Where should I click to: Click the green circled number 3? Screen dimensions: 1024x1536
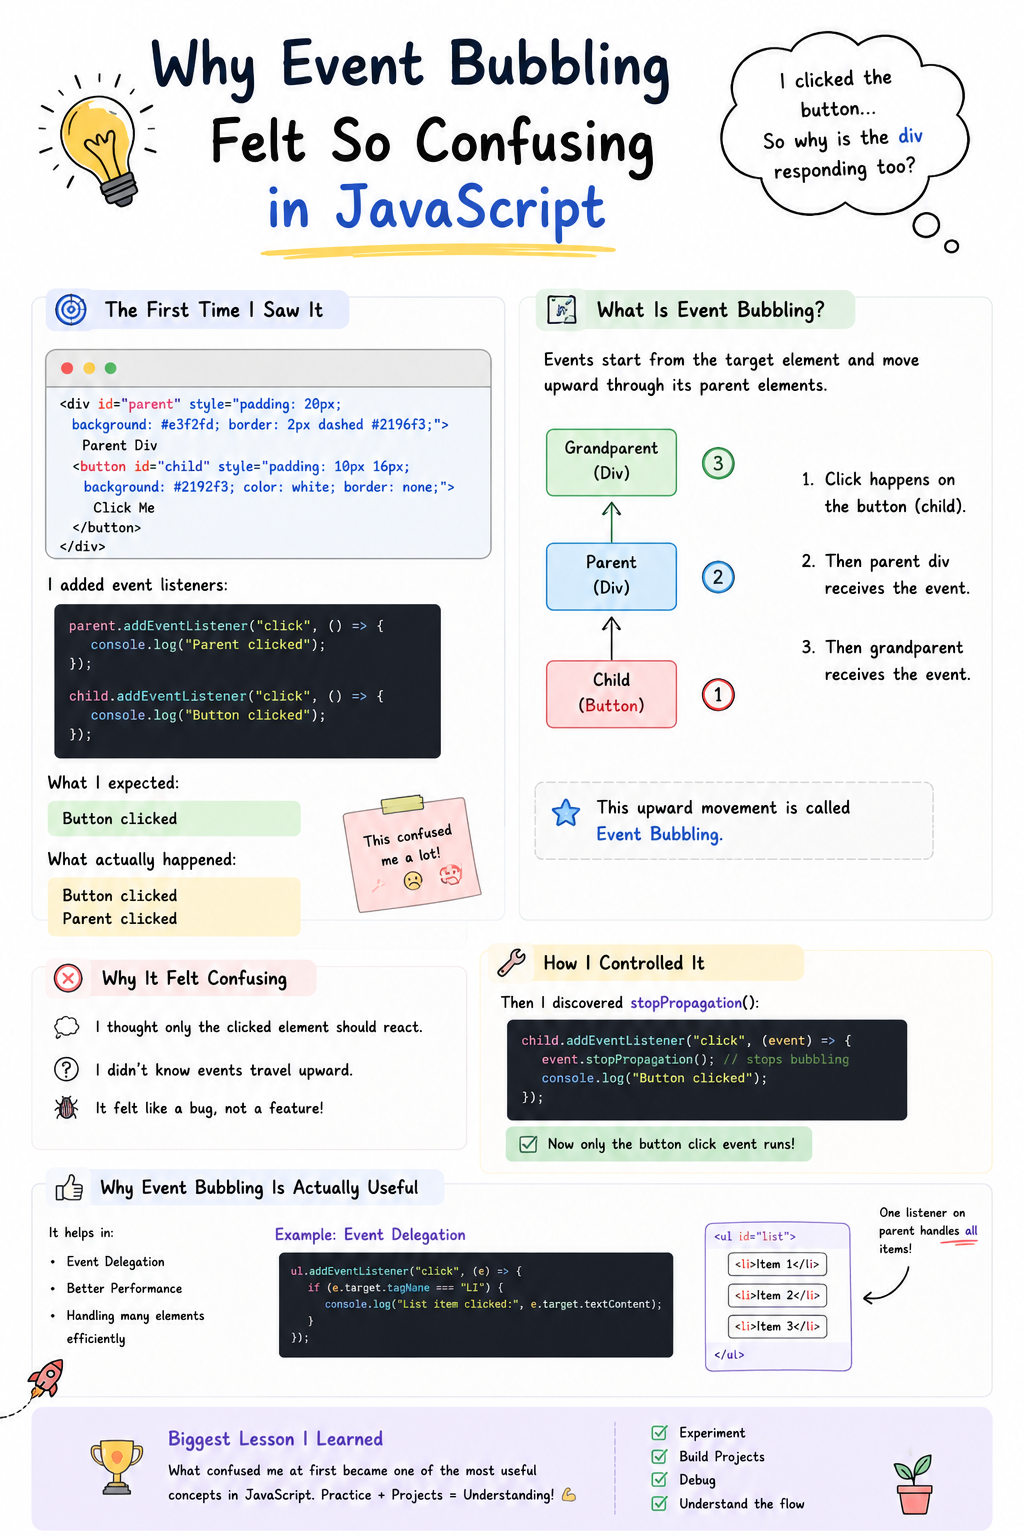718,463
